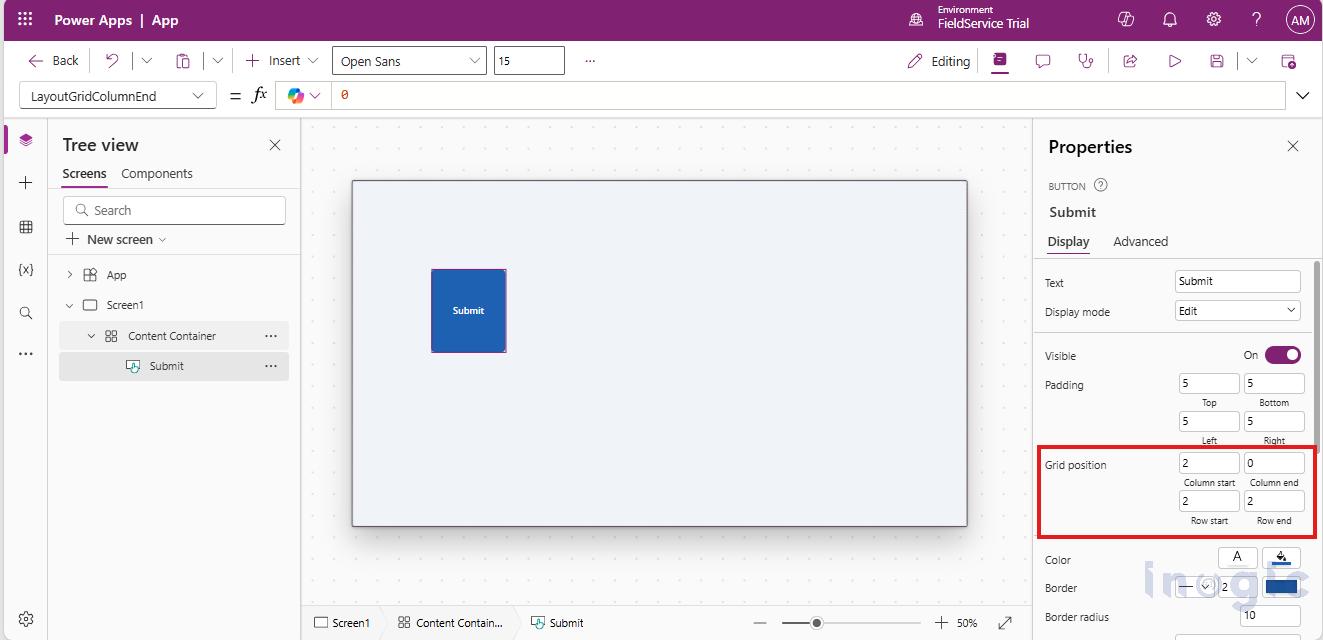
Task: Open the Data sources panel
Action: 25,226
